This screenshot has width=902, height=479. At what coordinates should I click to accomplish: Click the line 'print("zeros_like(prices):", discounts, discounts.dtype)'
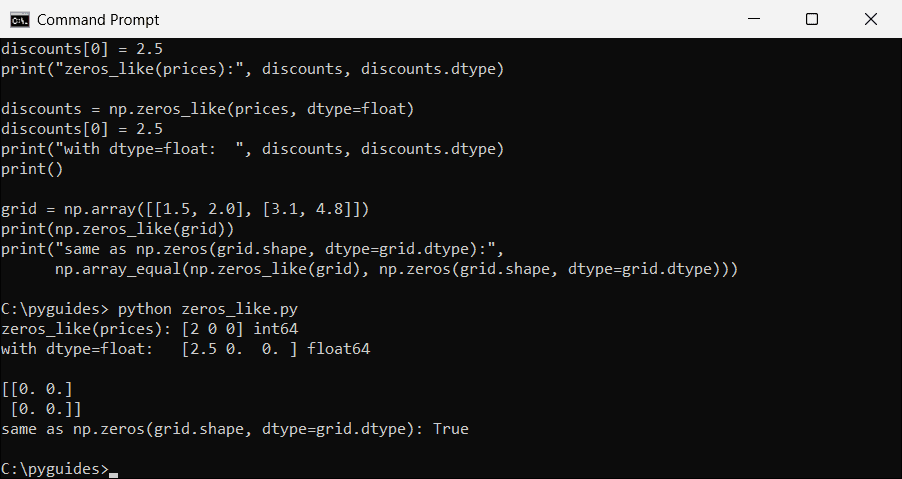click(x=252, y=69)
